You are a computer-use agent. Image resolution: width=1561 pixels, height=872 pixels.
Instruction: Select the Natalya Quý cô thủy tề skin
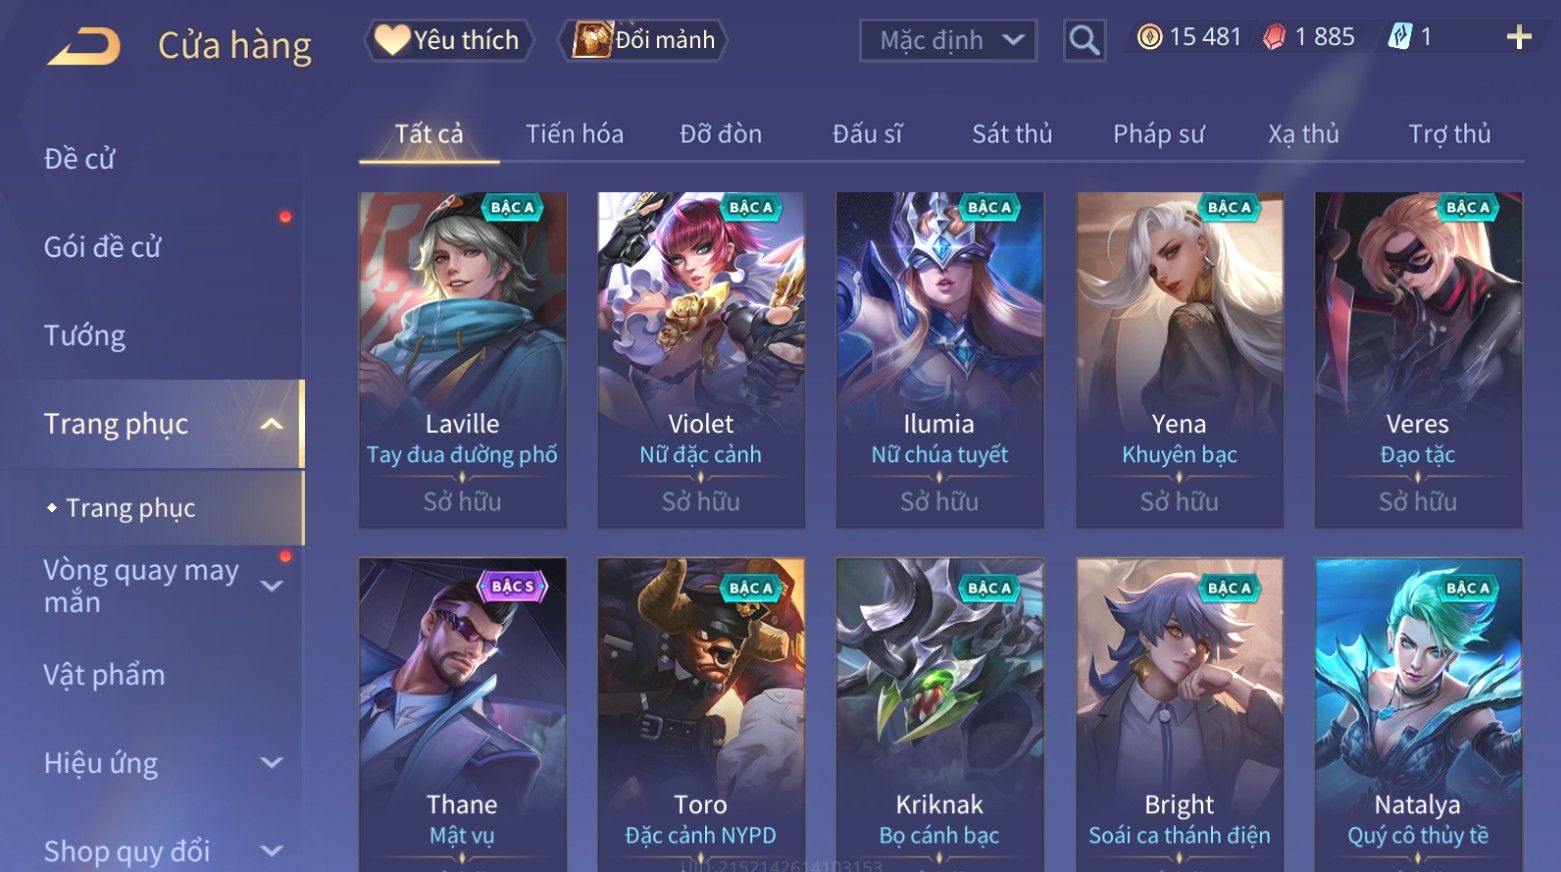[x=1418, y=714]
